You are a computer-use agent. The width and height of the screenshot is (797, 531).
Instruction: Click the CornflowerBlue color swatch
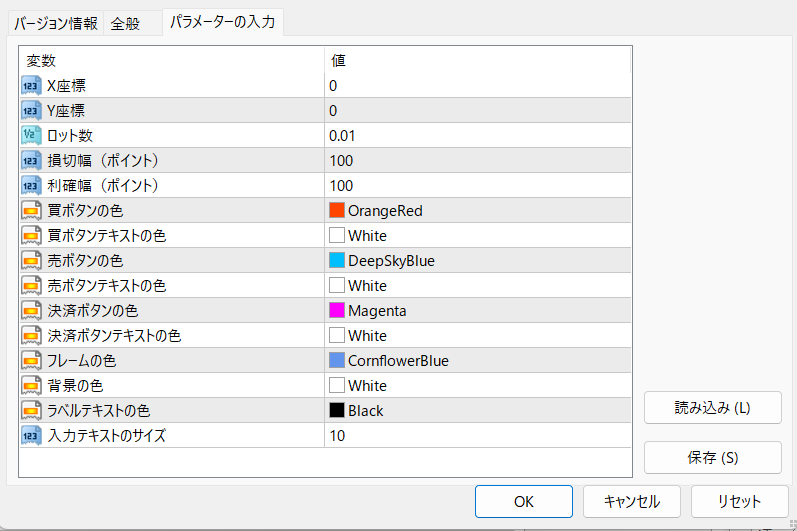(x=337, y=361)
